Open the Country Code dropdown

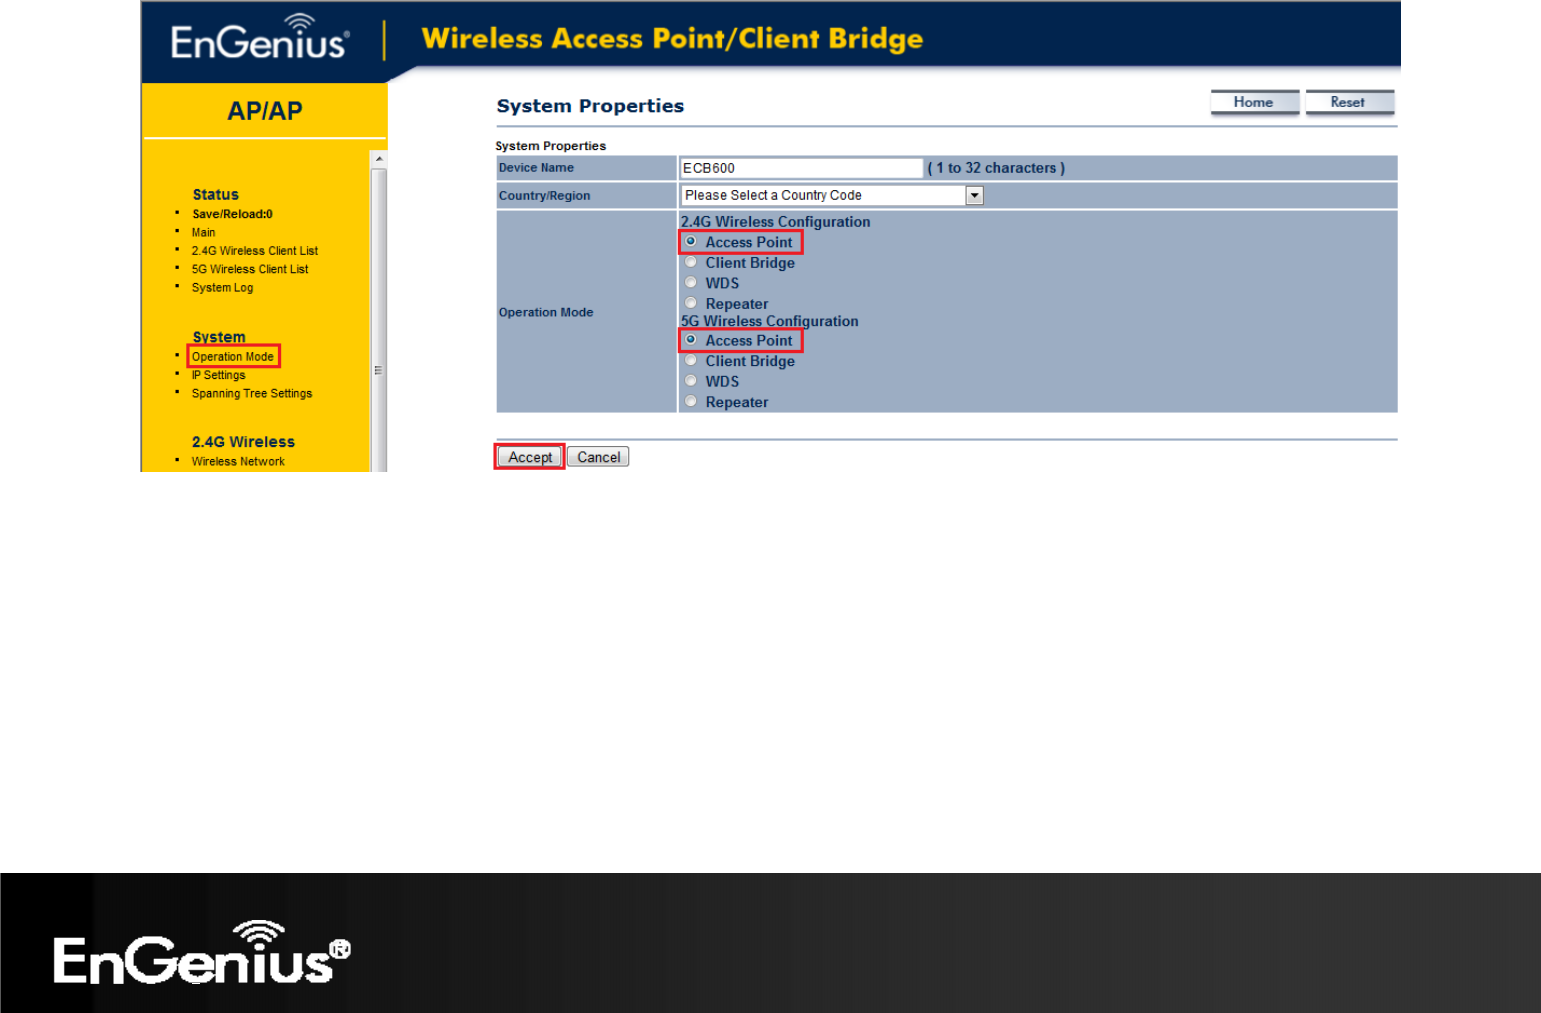click(x=832, y=195)
